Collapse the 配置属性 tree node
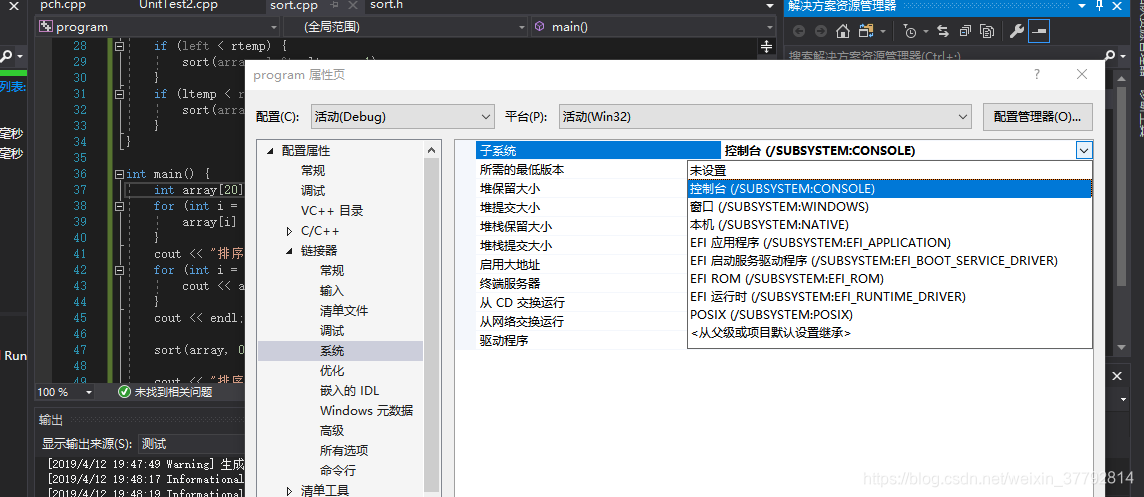1144x497 pixels. coord(271,151)
